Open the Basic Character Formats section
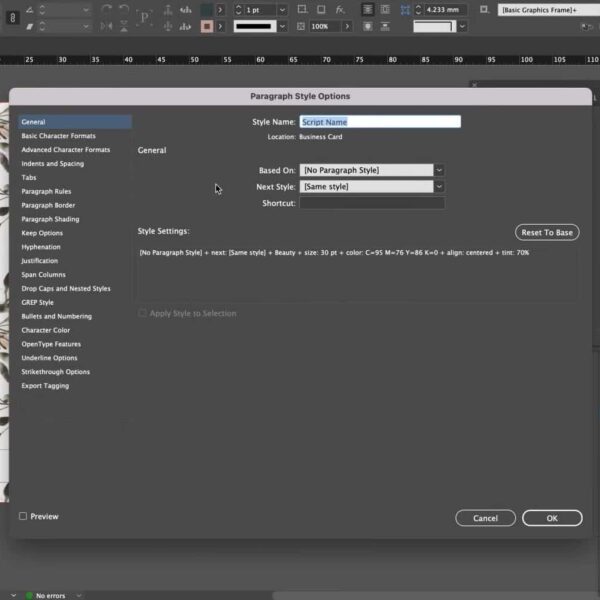 point(59,136)
